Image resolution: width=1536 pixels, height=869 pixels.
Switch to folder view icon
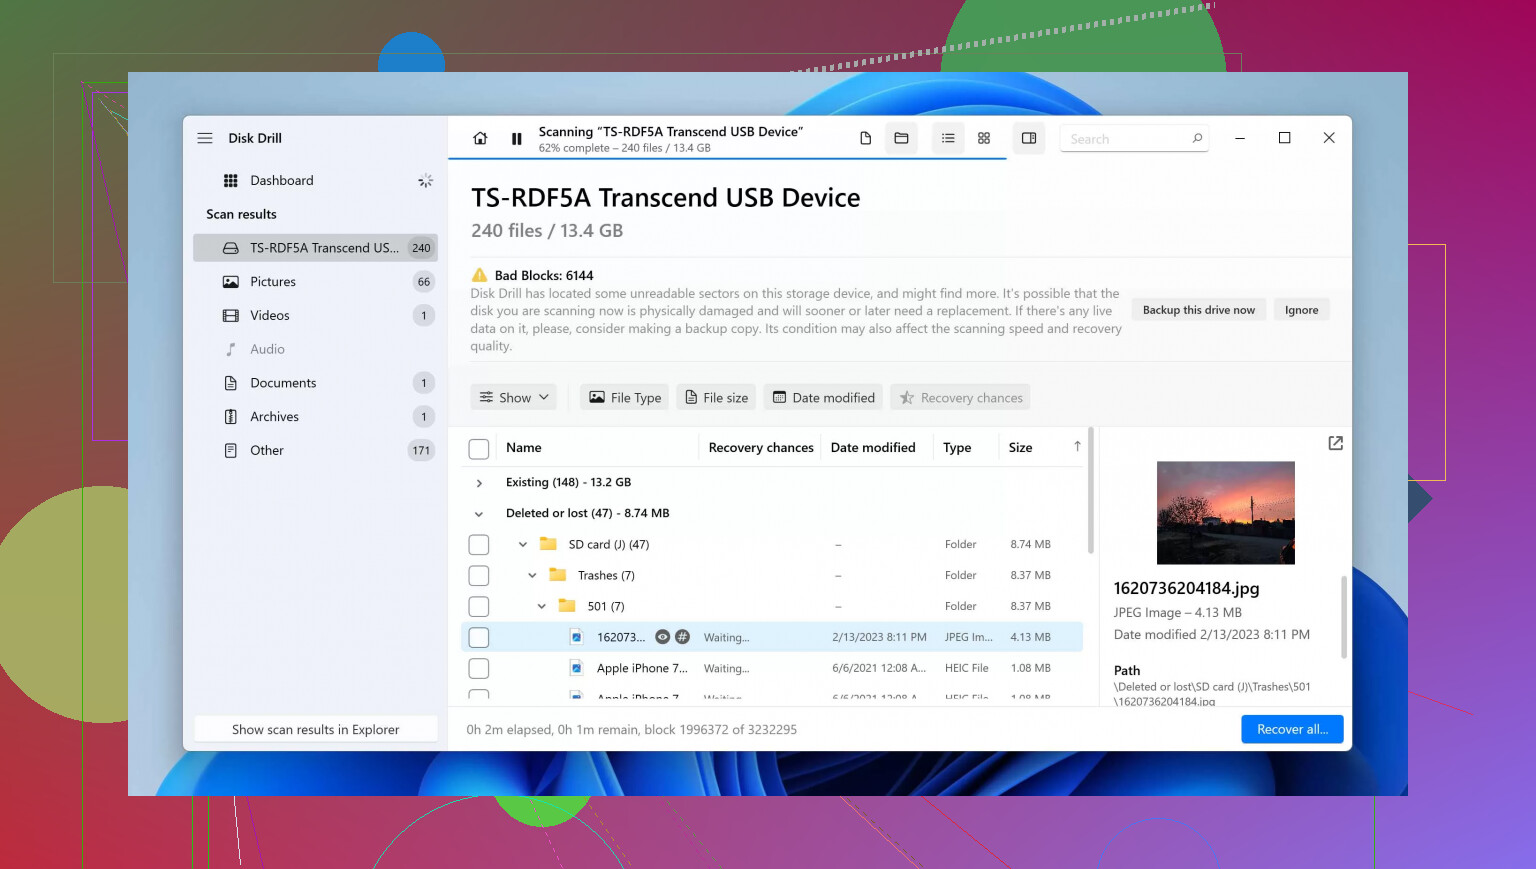(901, 139)
